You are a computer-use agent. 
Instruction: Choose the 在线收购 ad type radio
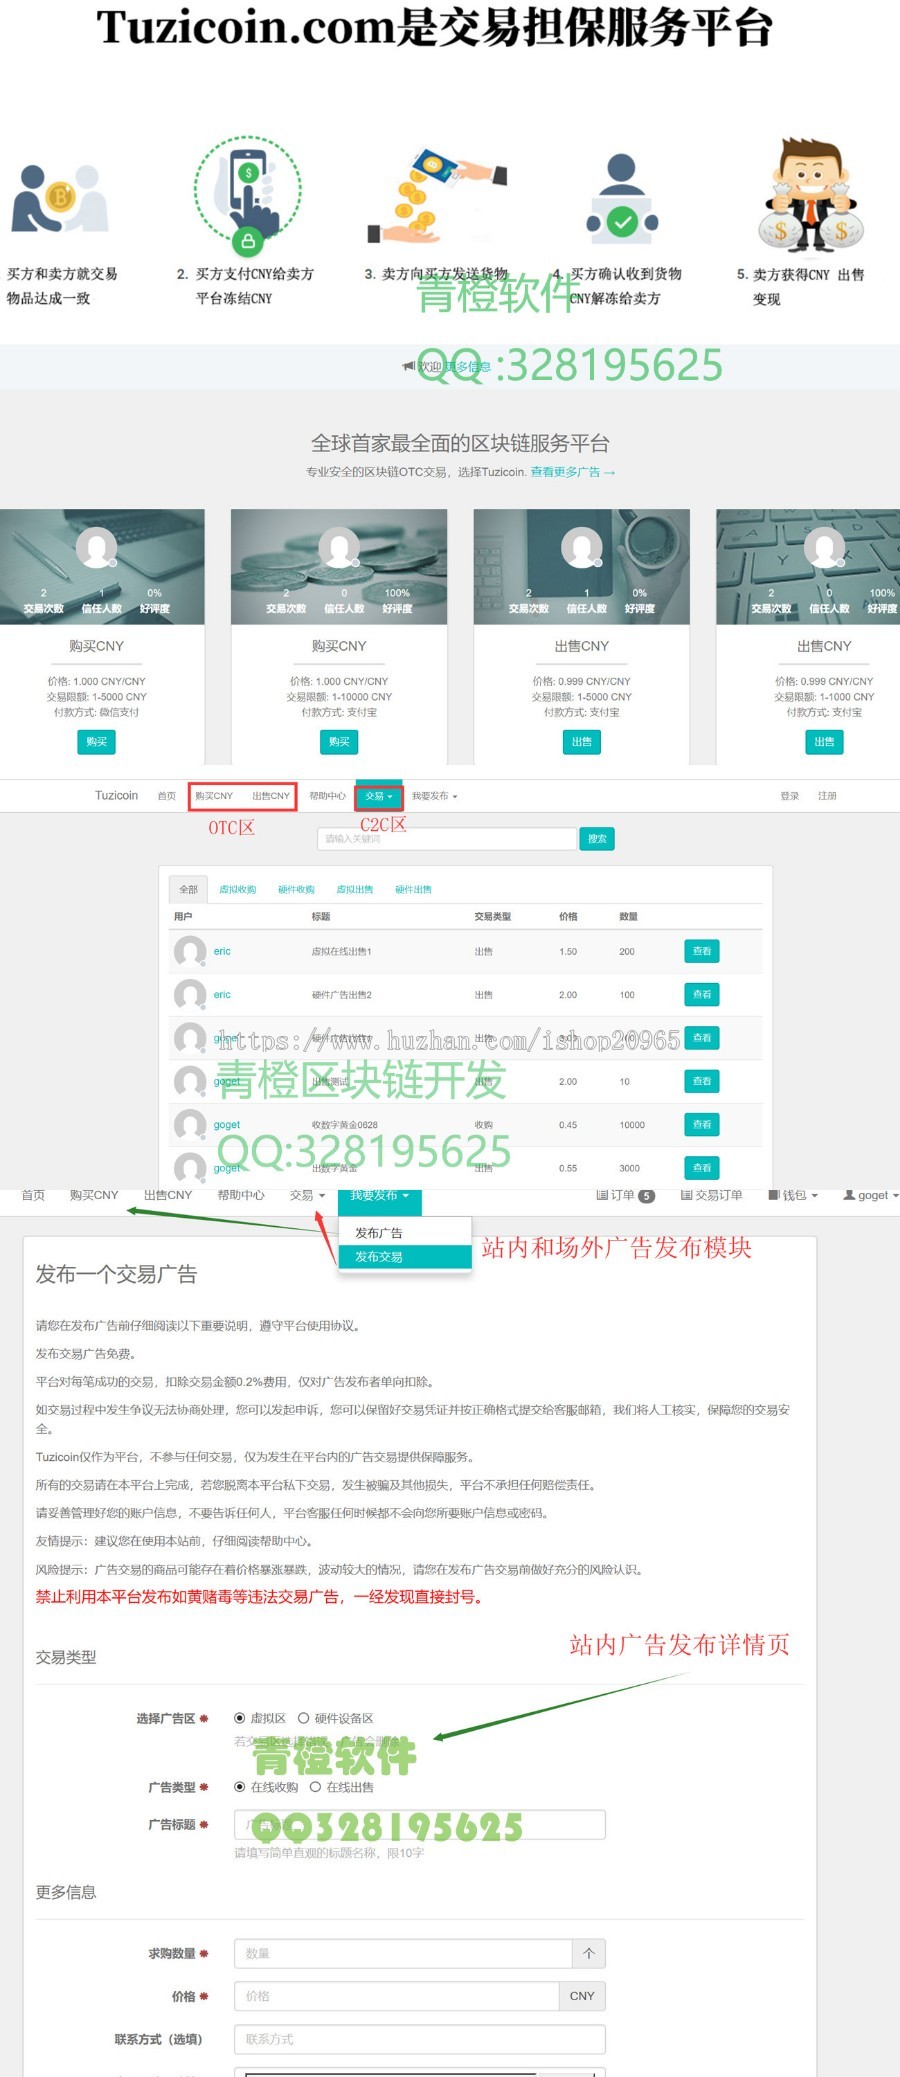(240, 1787)
